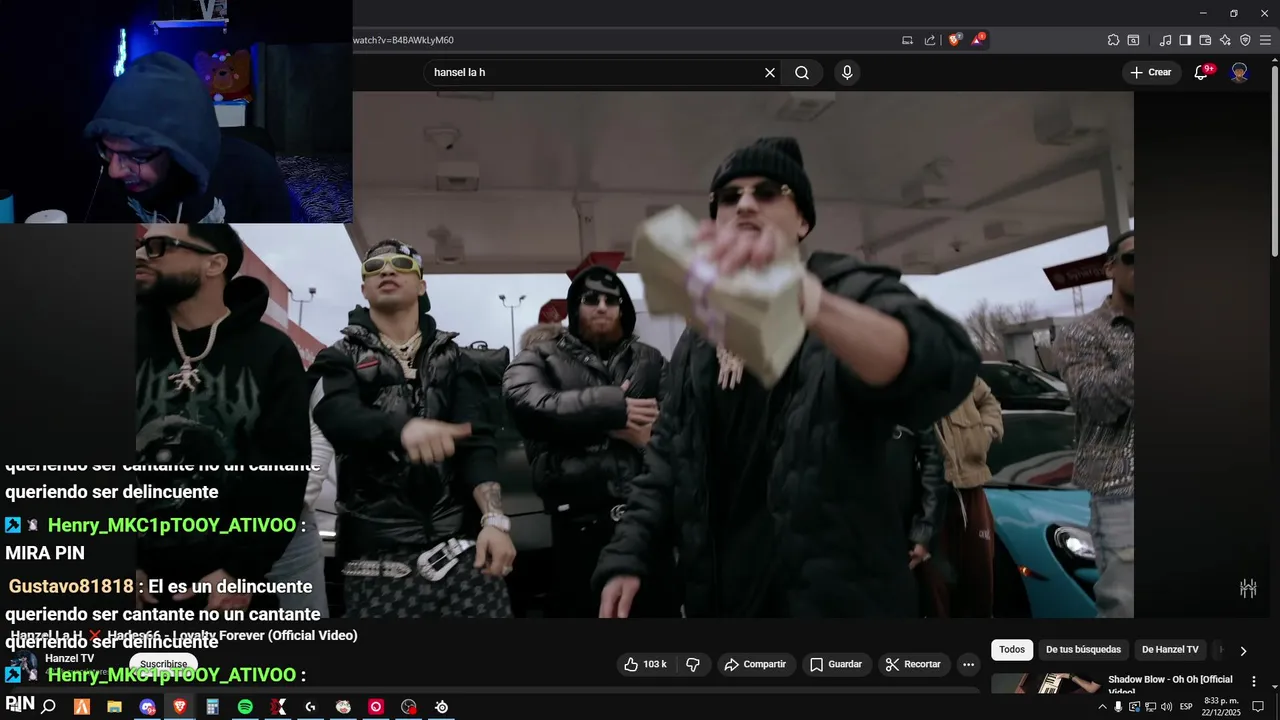The image size is (1280, 720).
Task: Open Brave VPN shield icon
Action: coord(1245,40)
